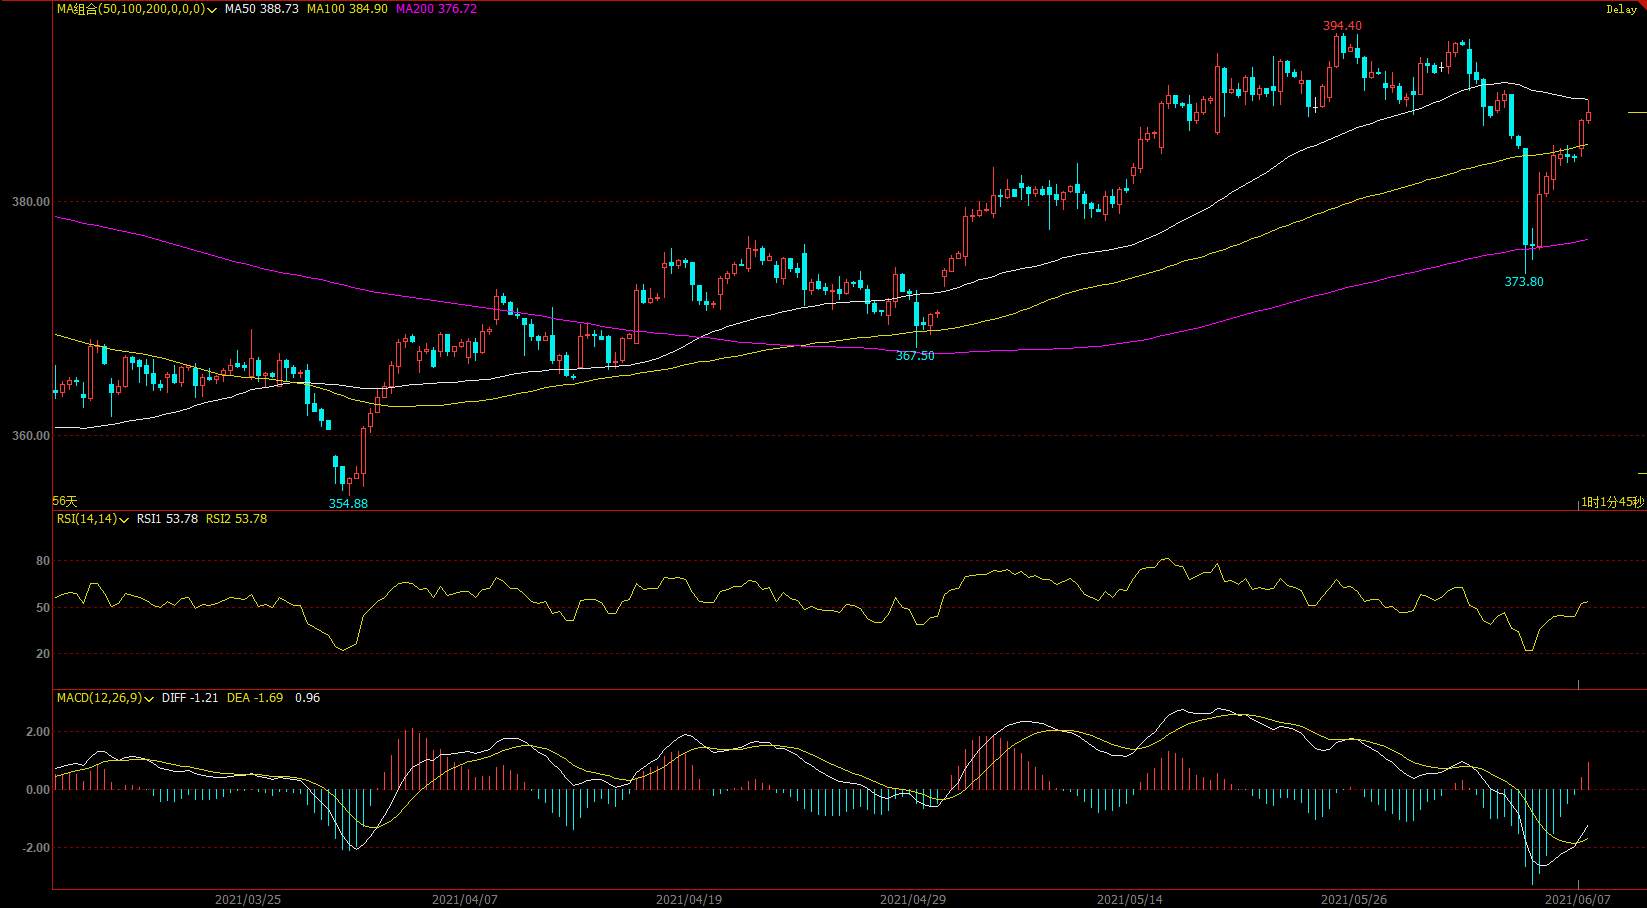Click the 367.50 low price marker
Viewport: 1647px width, 908px height.
(915, 356)
